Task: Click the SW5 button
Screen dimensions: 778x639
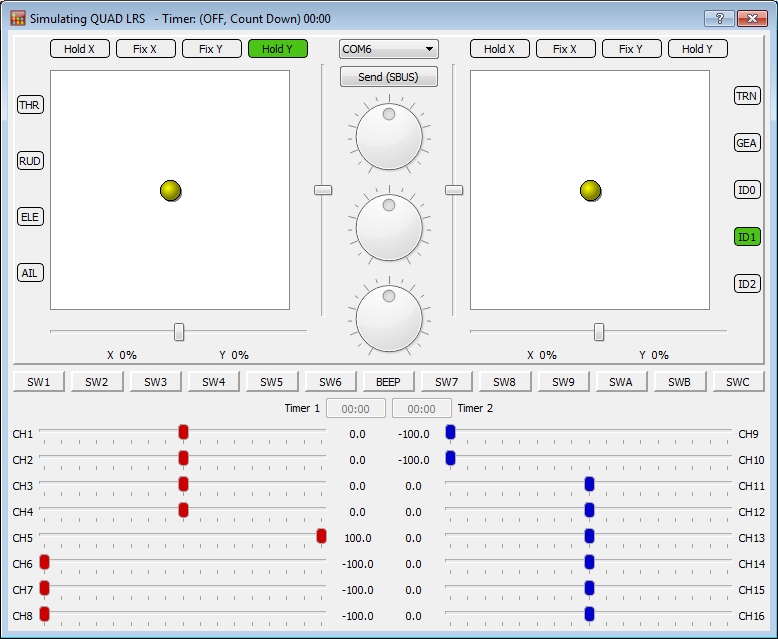Action: click(272, 382)
